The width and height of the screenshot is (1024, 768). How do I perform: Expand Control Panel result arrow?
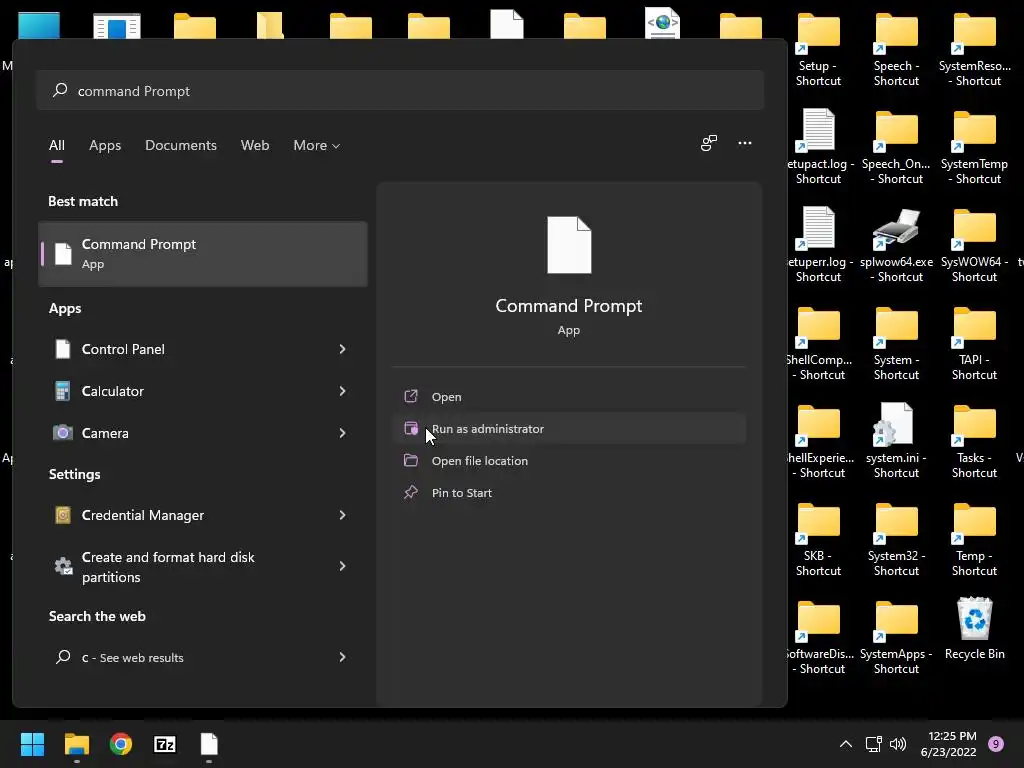click(342, 349)
